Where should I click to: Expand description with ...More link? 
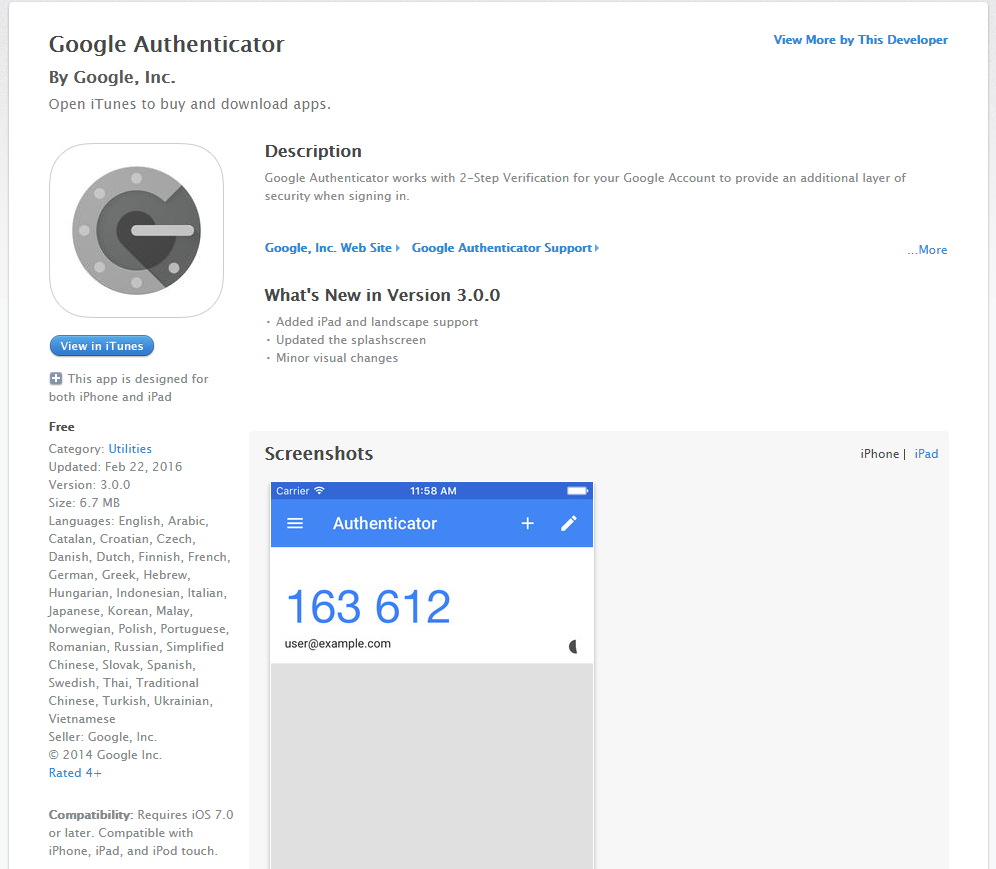[927, 250]
